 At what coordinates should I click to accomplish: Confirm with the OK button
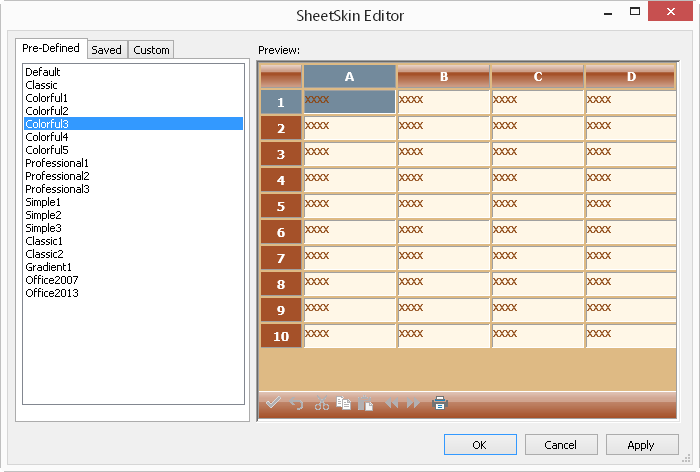click(x=480, y=445)
